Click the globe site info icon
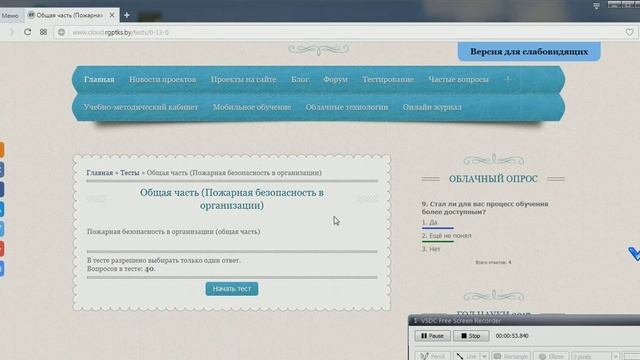Image resolution: width=640 pixels, height=360 pixels. 61,32
